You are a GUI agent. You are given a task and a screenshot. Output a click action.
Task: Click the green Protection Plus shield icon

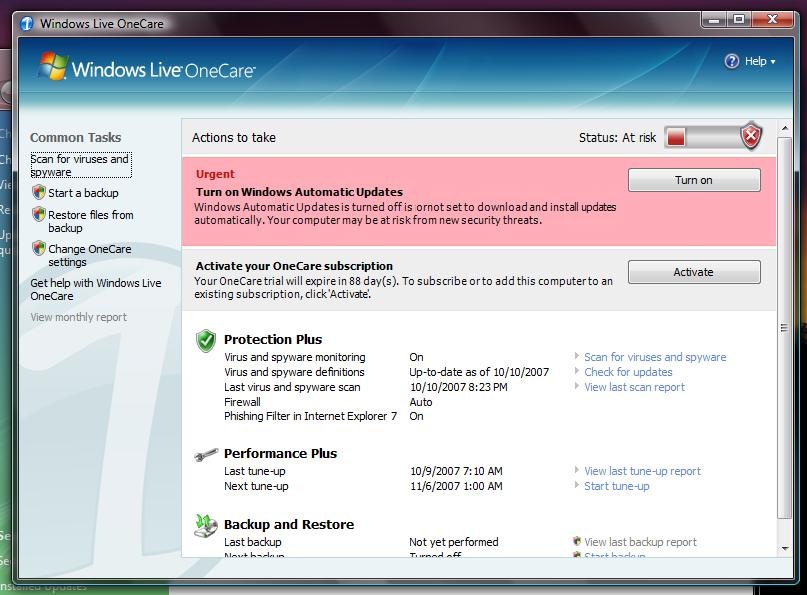206,341
